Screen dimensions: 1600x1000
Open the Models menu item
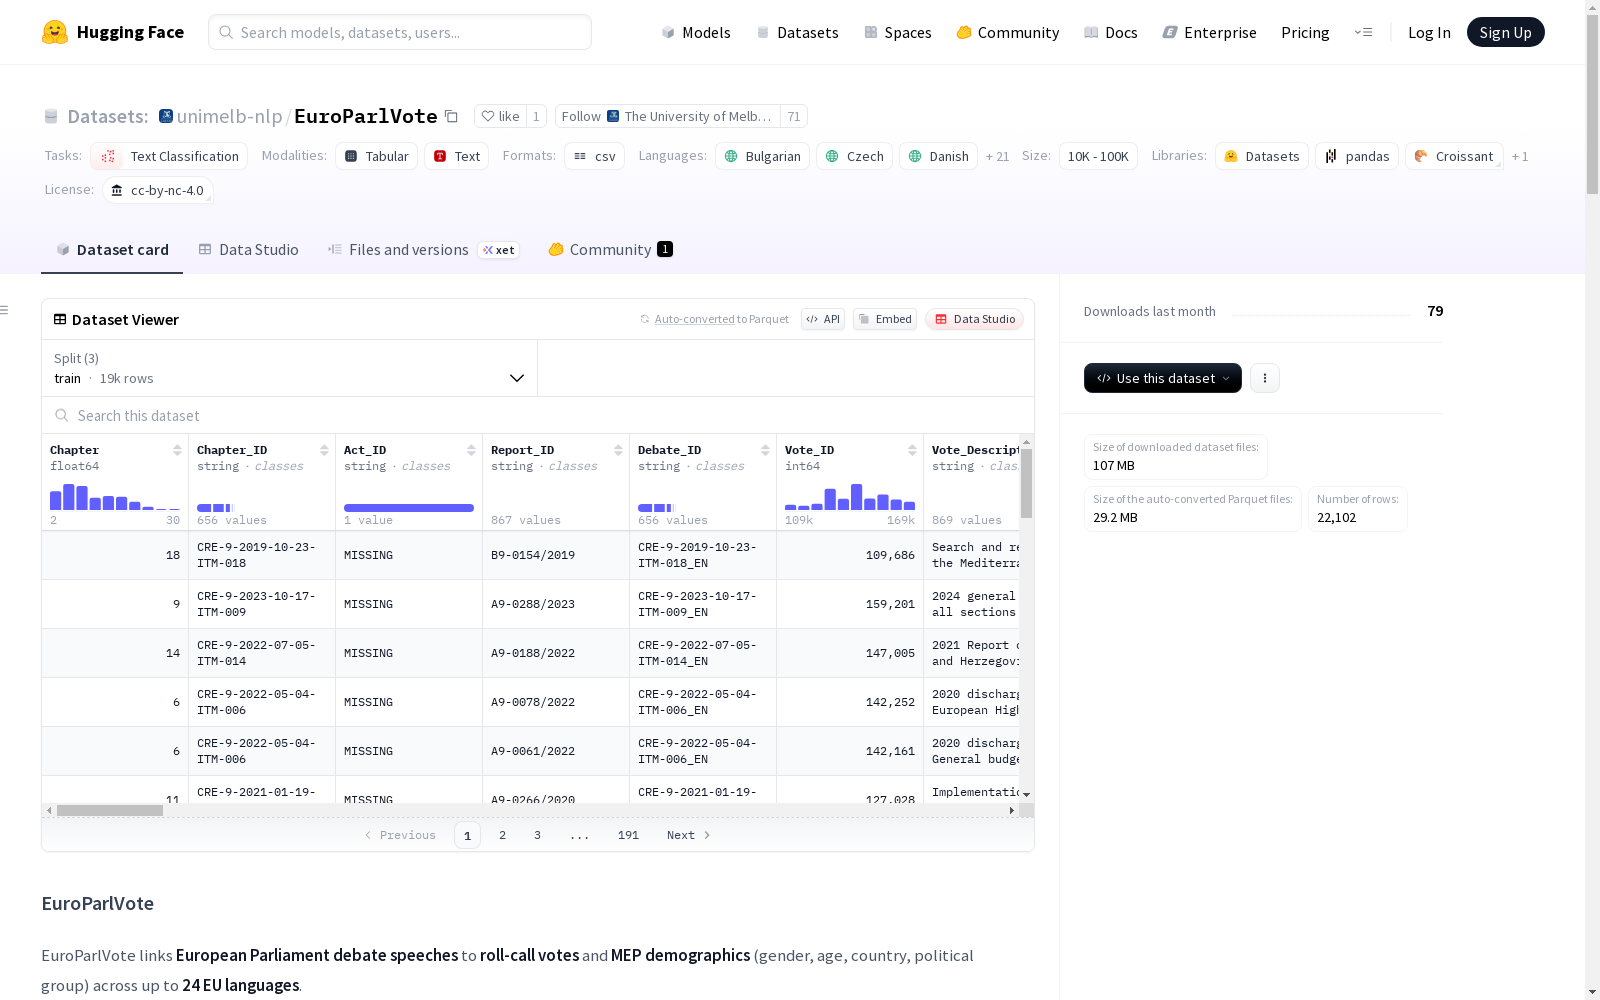(696, 32)
